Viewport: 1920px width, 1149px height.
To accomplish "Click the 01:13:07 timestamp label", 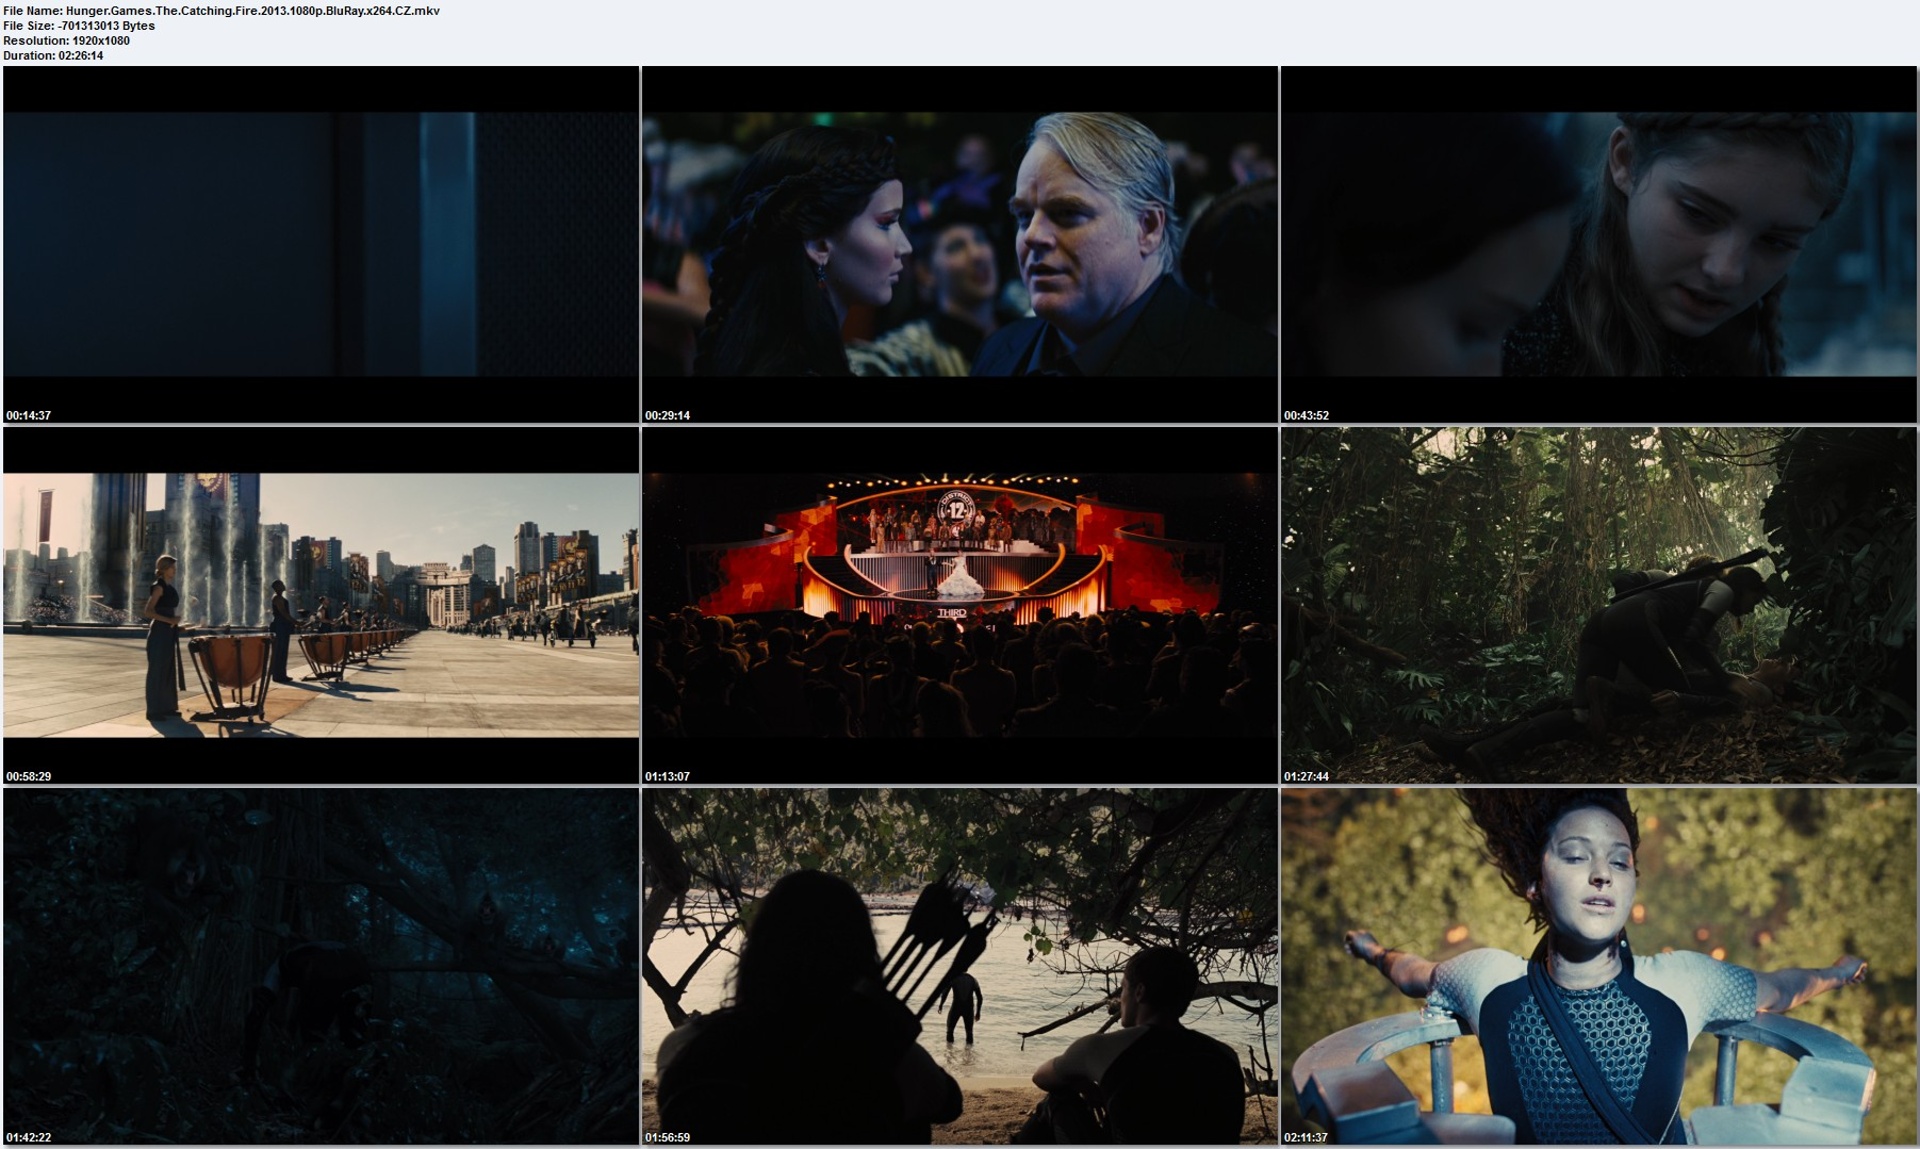I will 667,776.
